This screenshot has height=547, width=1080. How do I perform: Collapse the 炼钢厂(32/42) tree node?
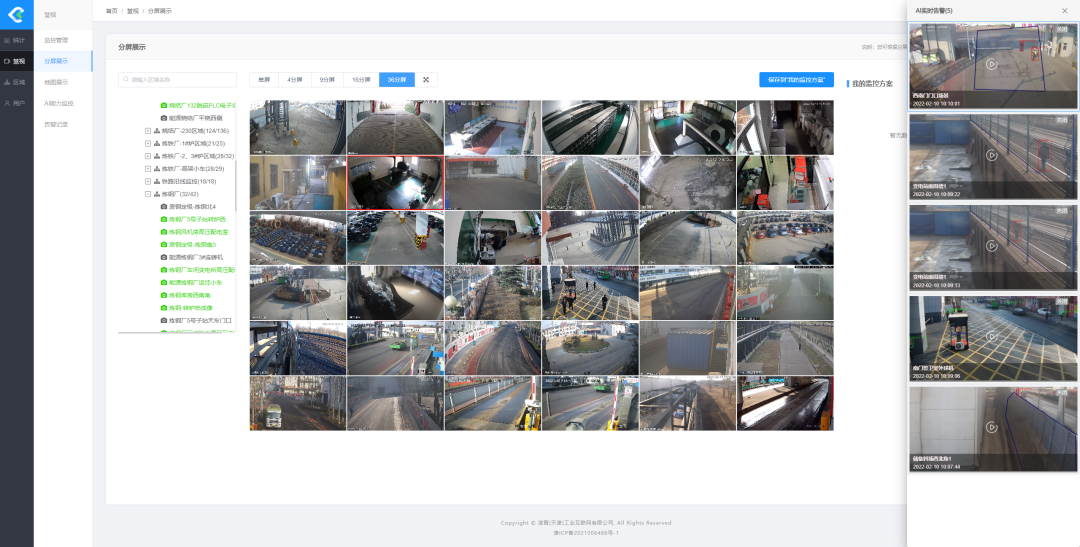point(148,194)
